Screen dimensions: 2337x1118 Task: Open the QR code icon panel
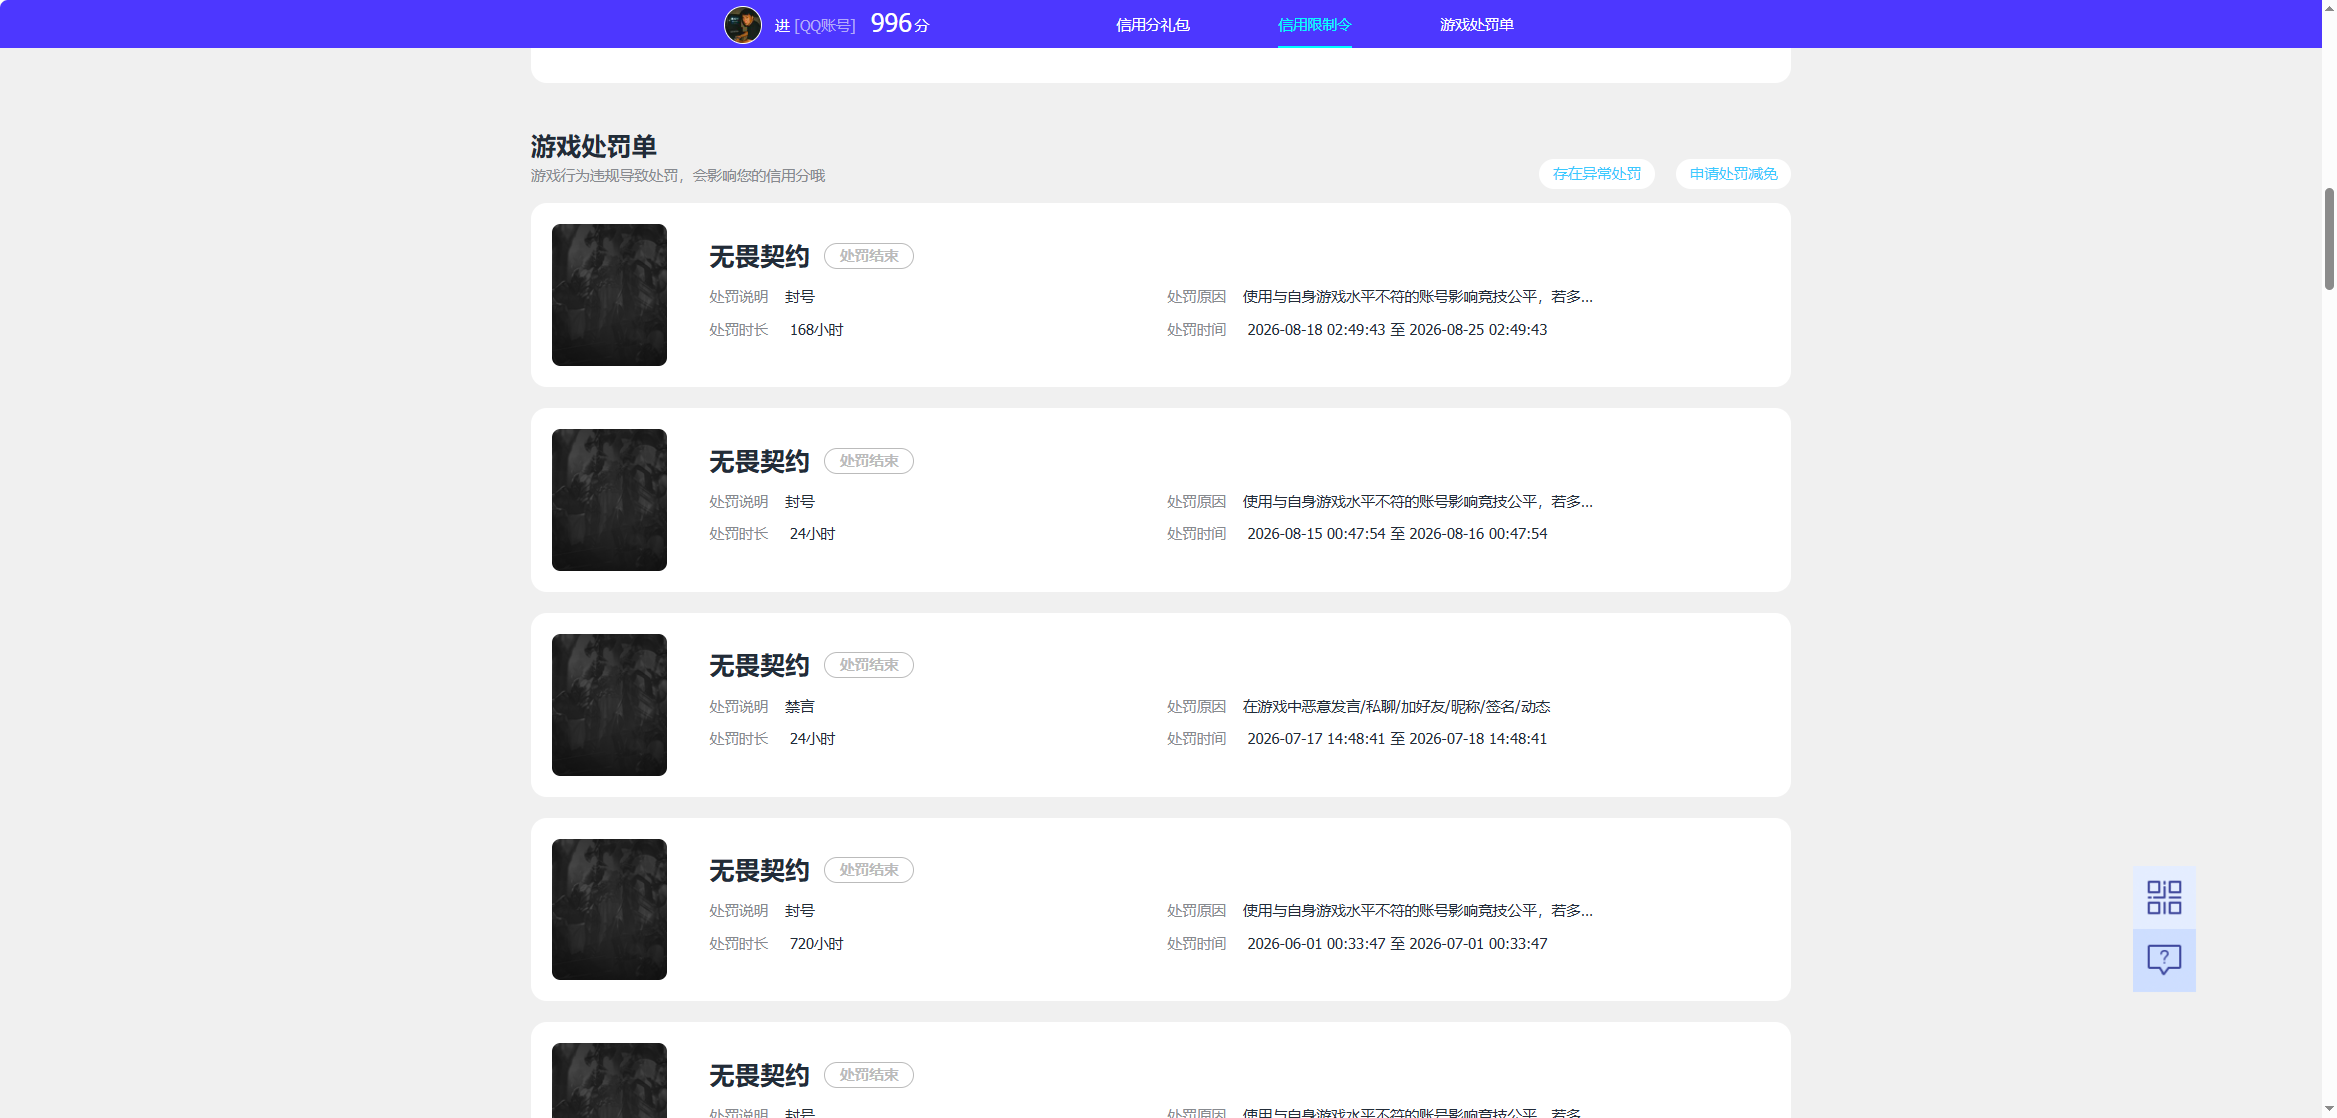click(x=2164, y=897)
